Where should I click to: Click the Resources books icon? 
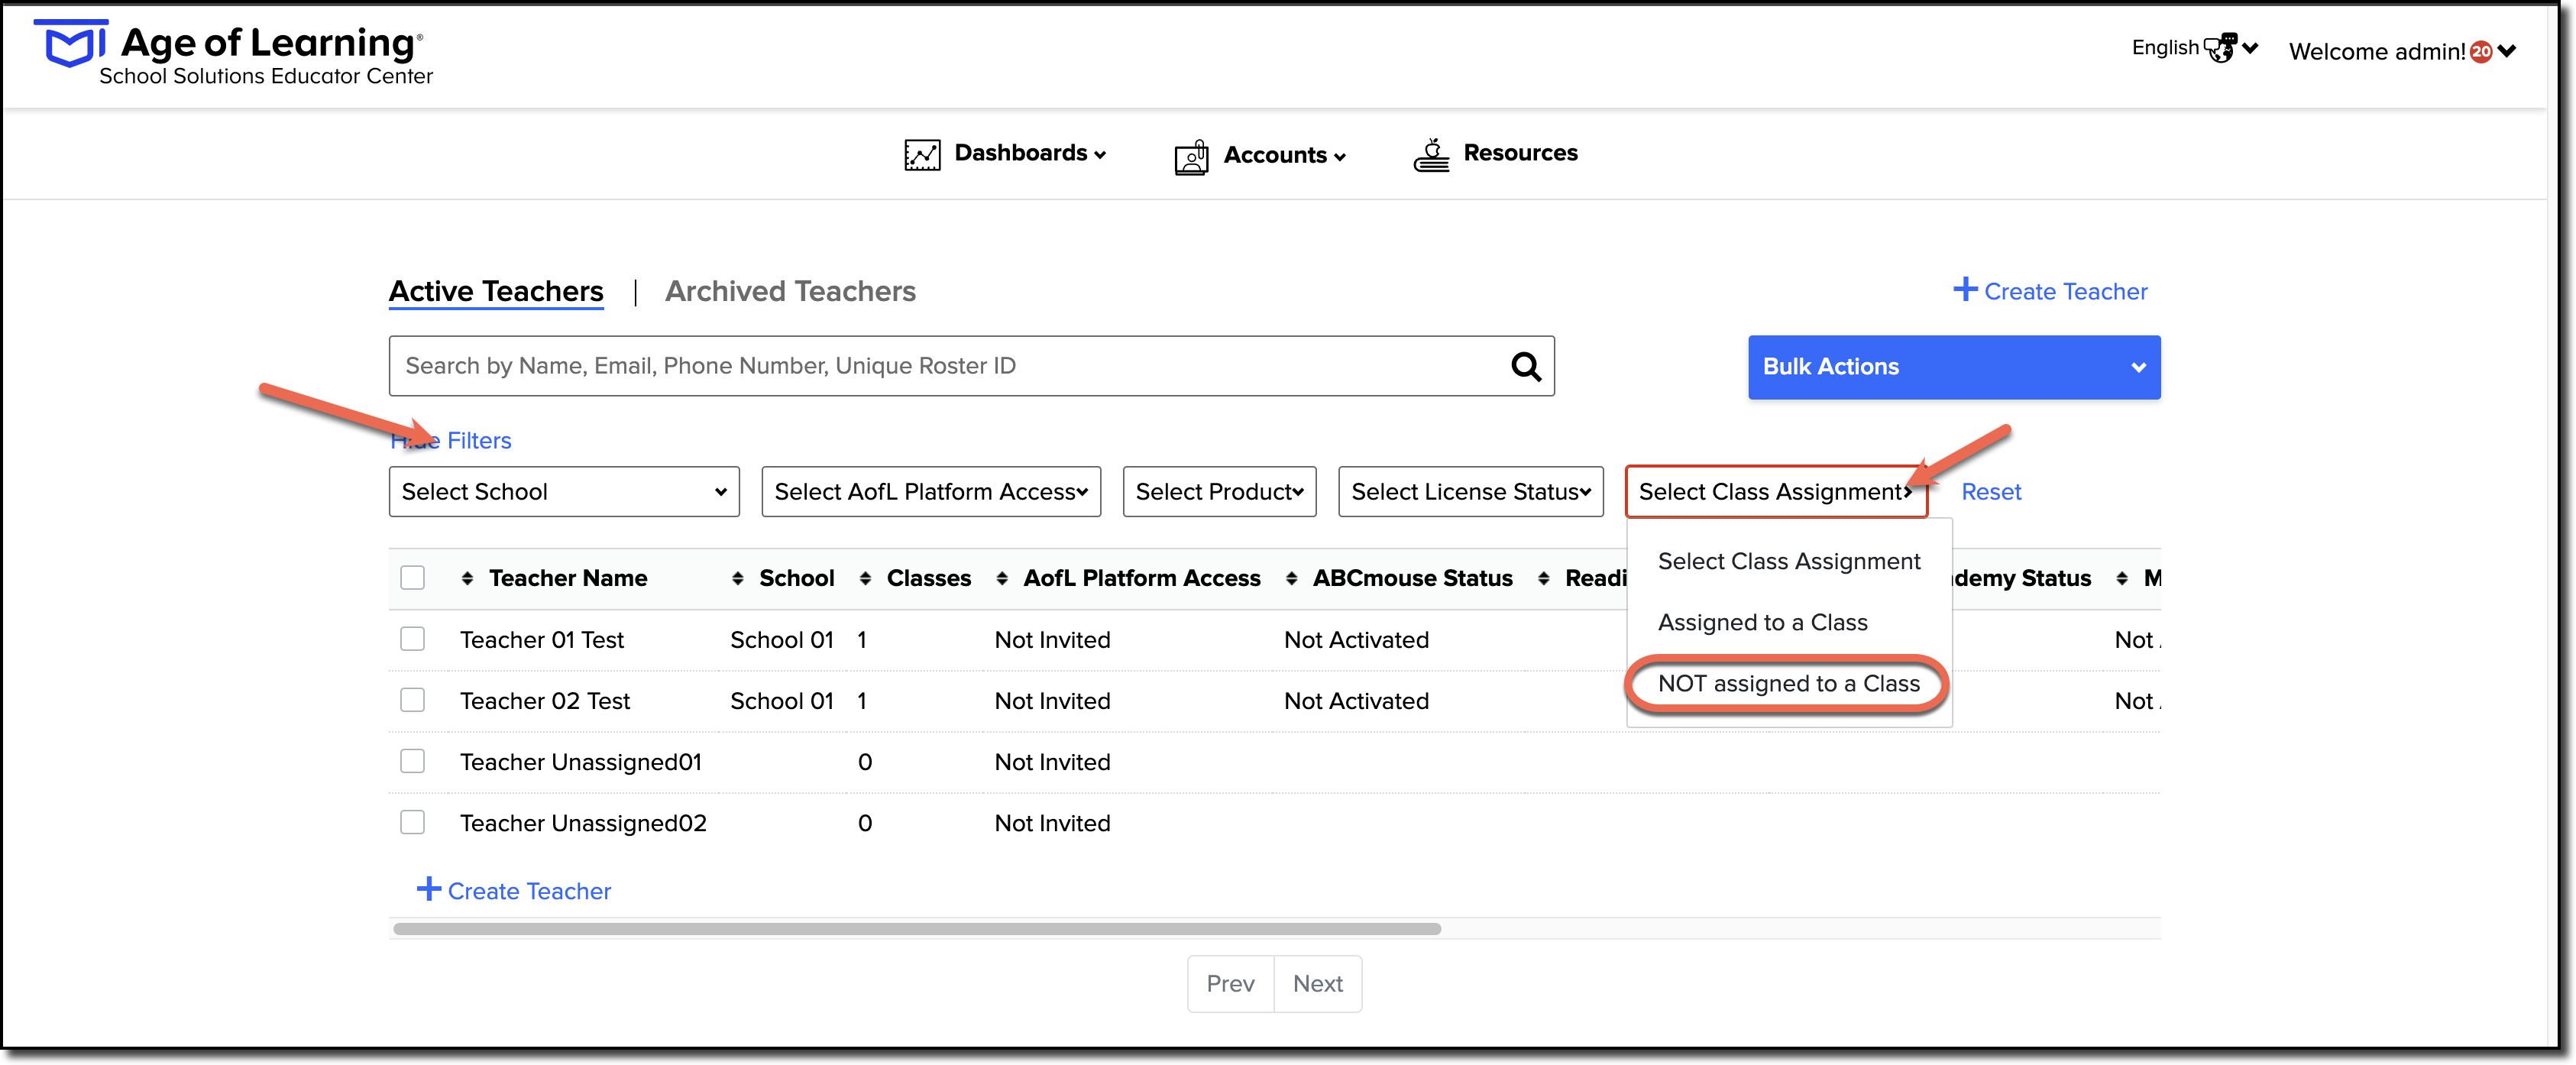coord(1431,155)
